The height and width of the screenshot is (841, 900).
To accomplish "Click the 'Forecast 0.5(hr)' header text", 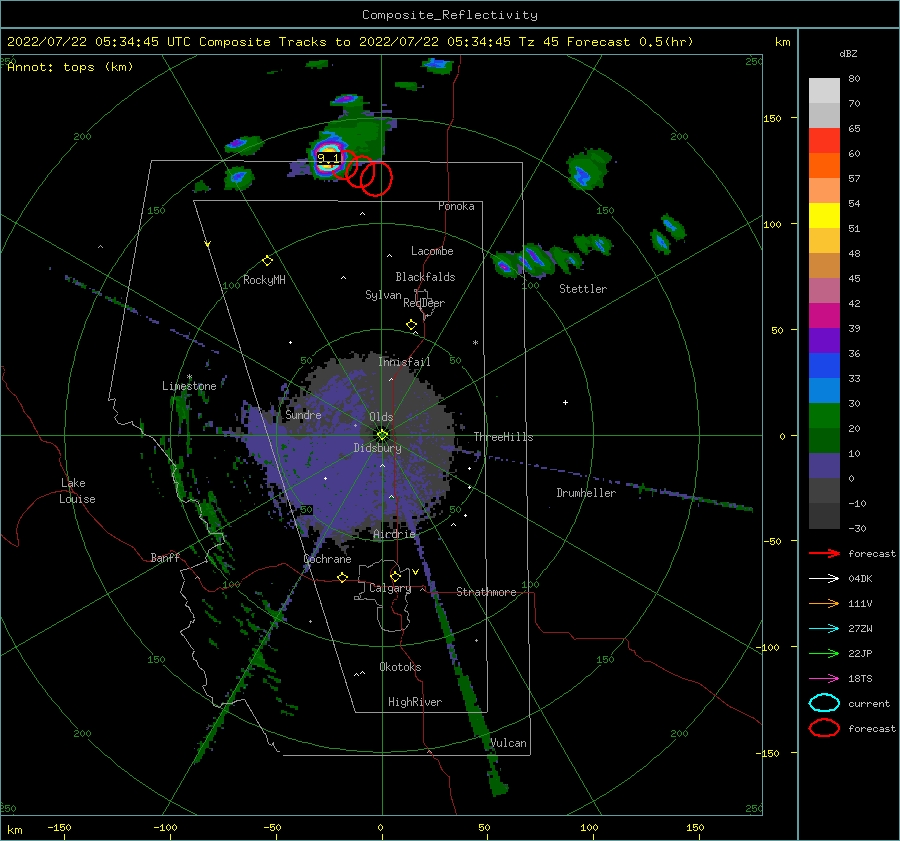I will click(x=630, y=42).
